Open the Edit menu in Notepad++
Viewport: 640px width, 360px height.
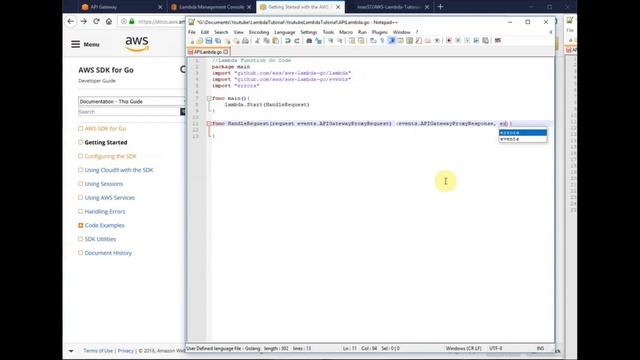coord(205,32)
